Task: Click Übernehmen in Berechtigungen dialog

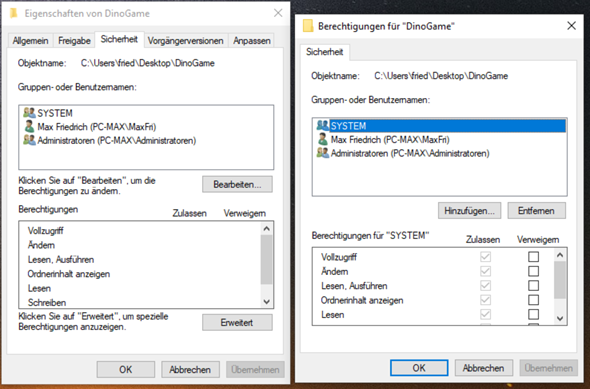Action: click(549, 368)
